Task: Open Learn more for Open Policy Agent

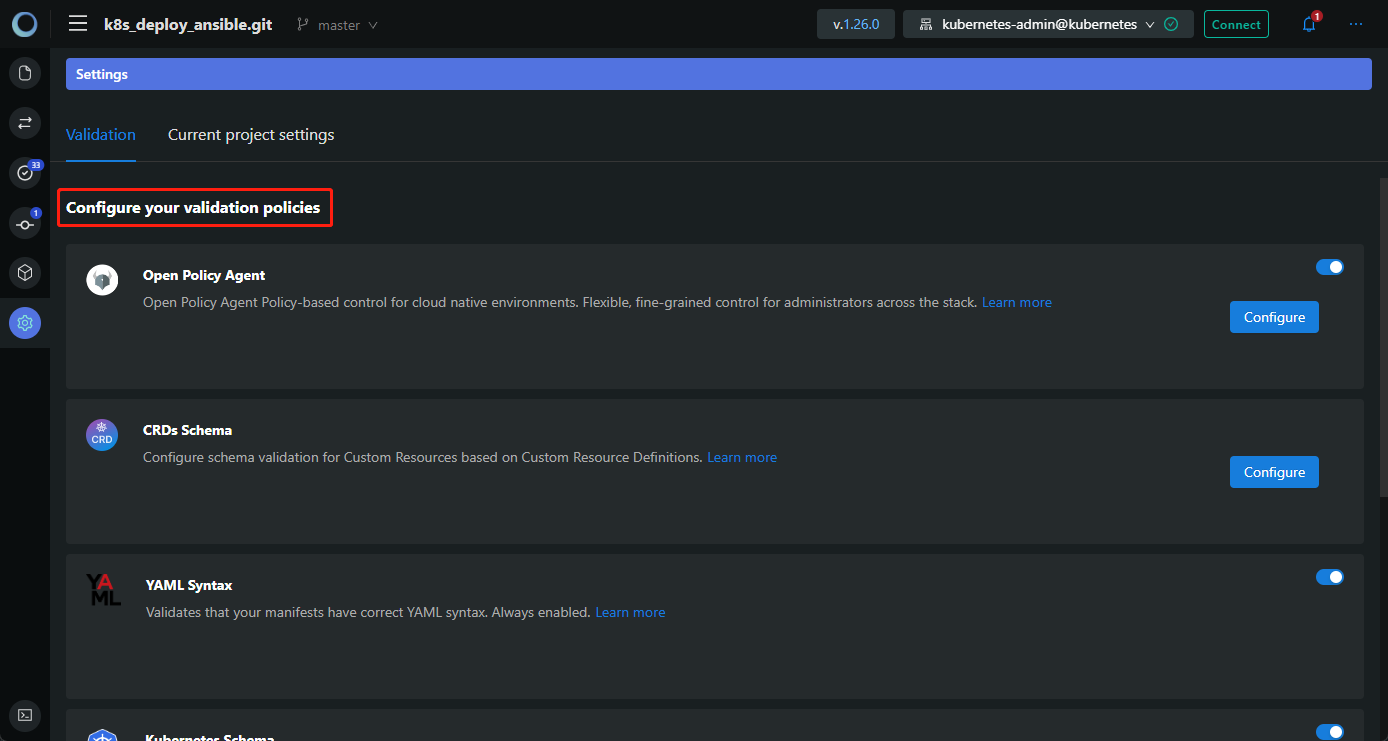Action: [x=1017, y=302]
